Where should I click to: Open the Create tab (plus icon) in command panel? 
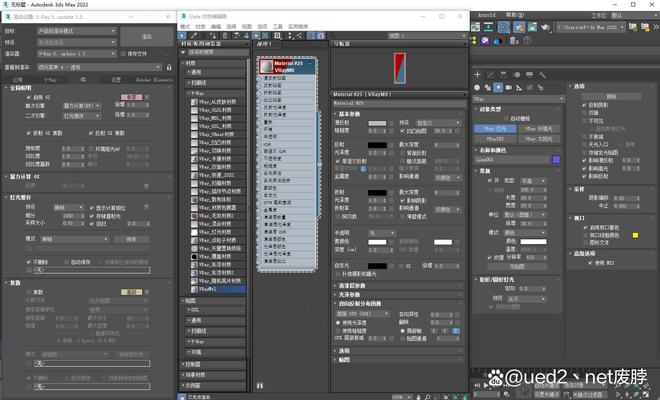pos(477,75)
